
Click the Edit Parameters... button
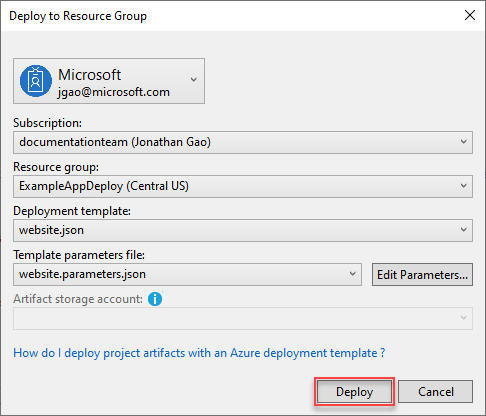[422, 275]
